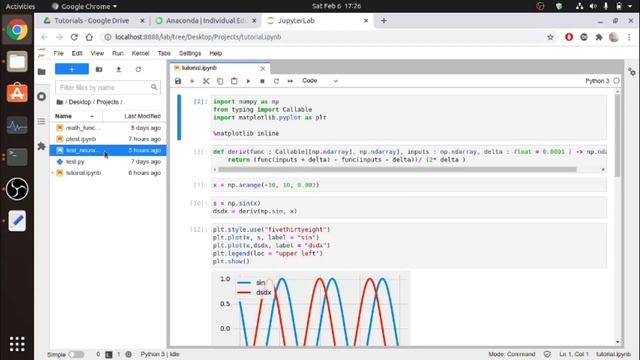The image size is (640, 360).
Task: Open the Kernel menu
Action: pos(140,53)
